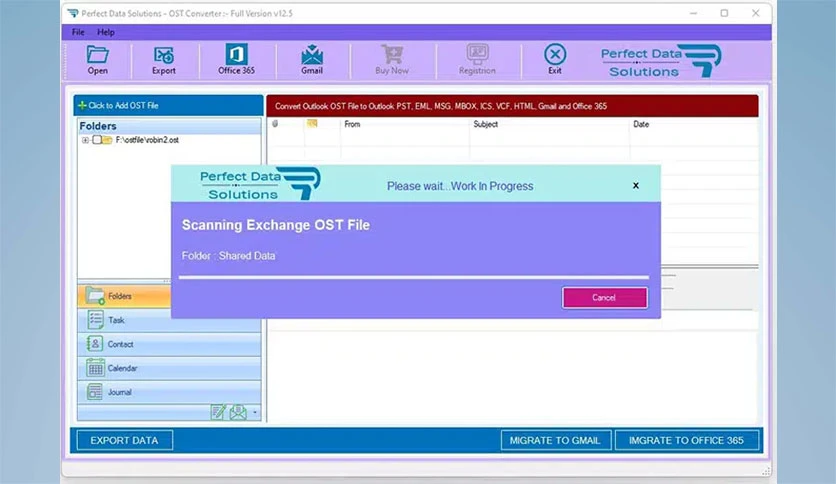836x484 pixels.
Task: Click the Journal book icon
Action: (95, 392)
